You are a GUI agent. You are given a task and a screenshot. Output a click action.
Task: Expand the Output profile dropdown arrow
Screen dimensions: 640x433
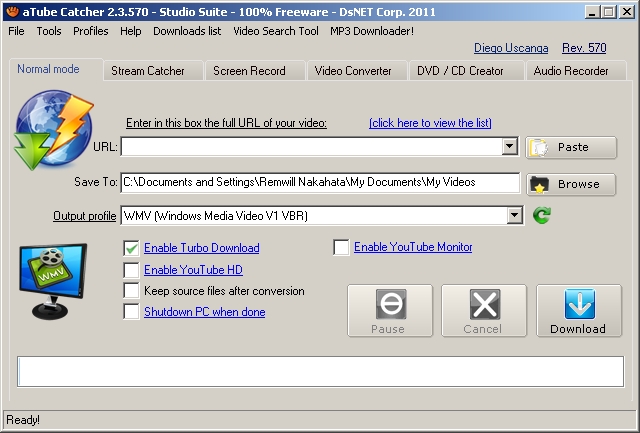pos(515,215)
